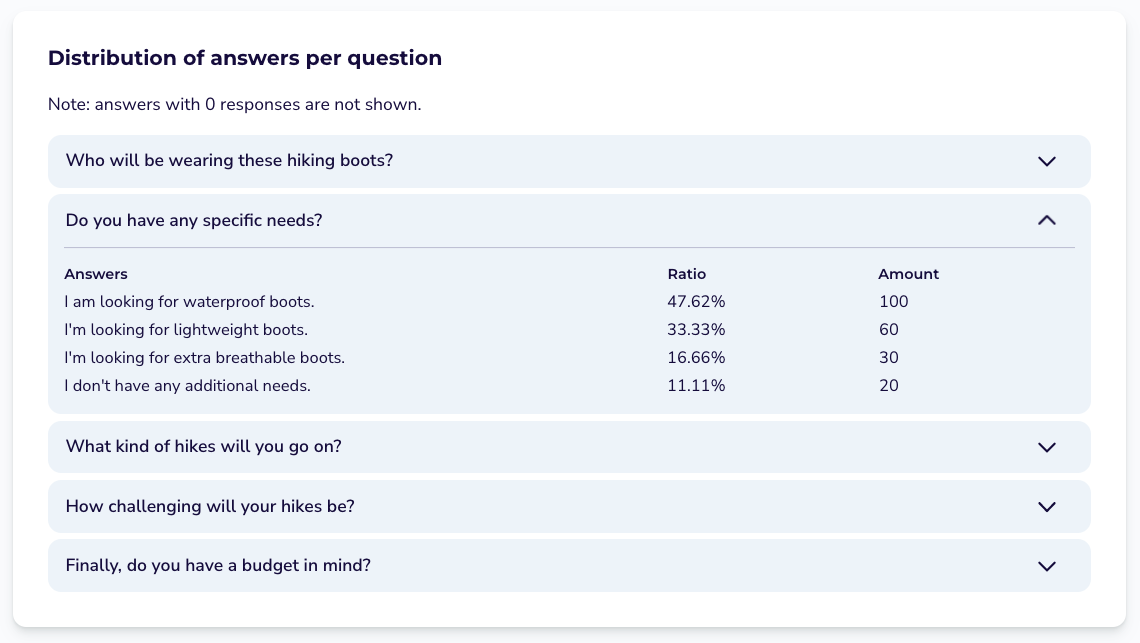Click the 'Distribution of answers per question' heading
The width and height of the screenshot is (1140, 643).
[x=245, y=58]
